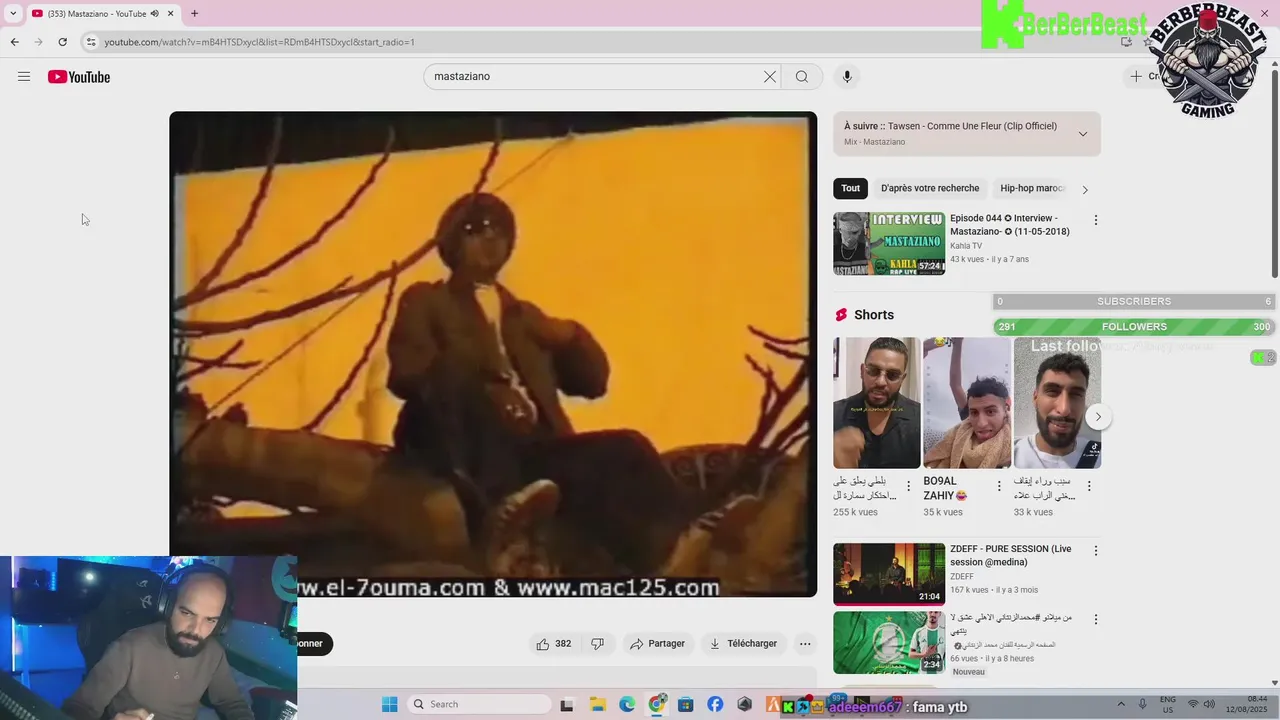Click the Episode 044 Interview video title
This screenshot has height=720, width=1280.
coord(1010,225)
